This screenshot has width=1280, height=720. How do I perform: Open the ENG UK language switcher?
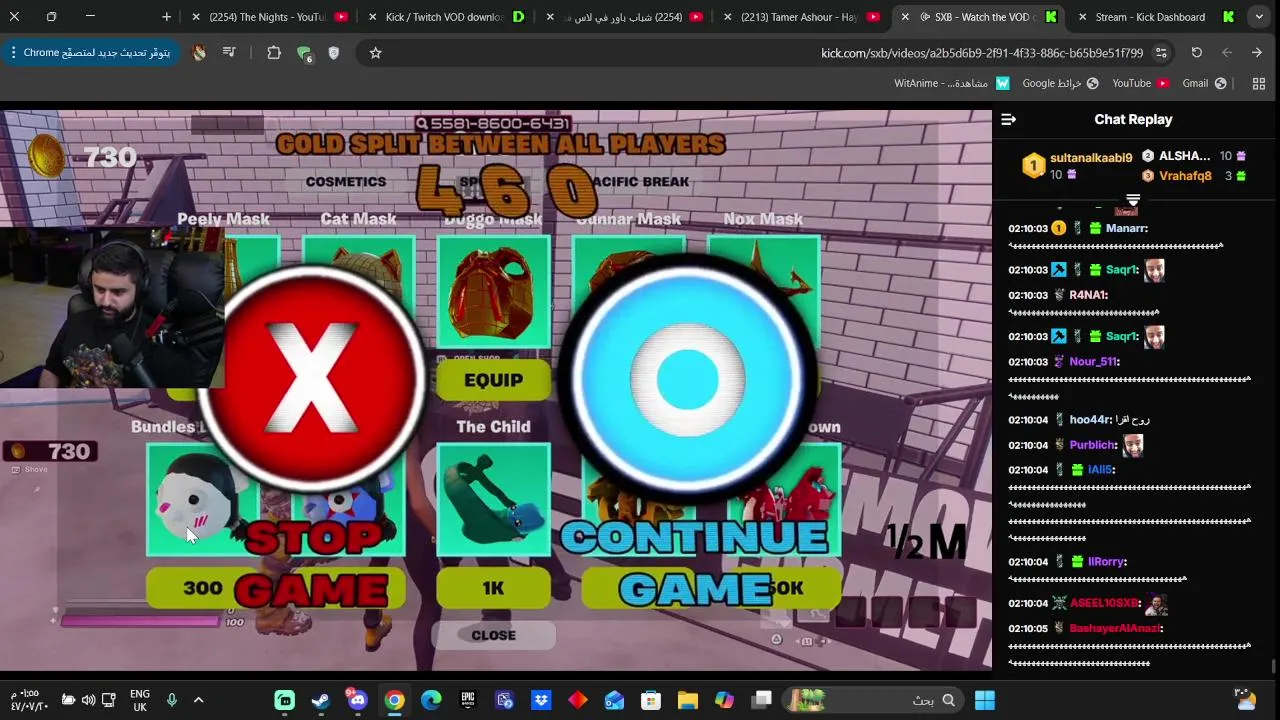point(140,700)
